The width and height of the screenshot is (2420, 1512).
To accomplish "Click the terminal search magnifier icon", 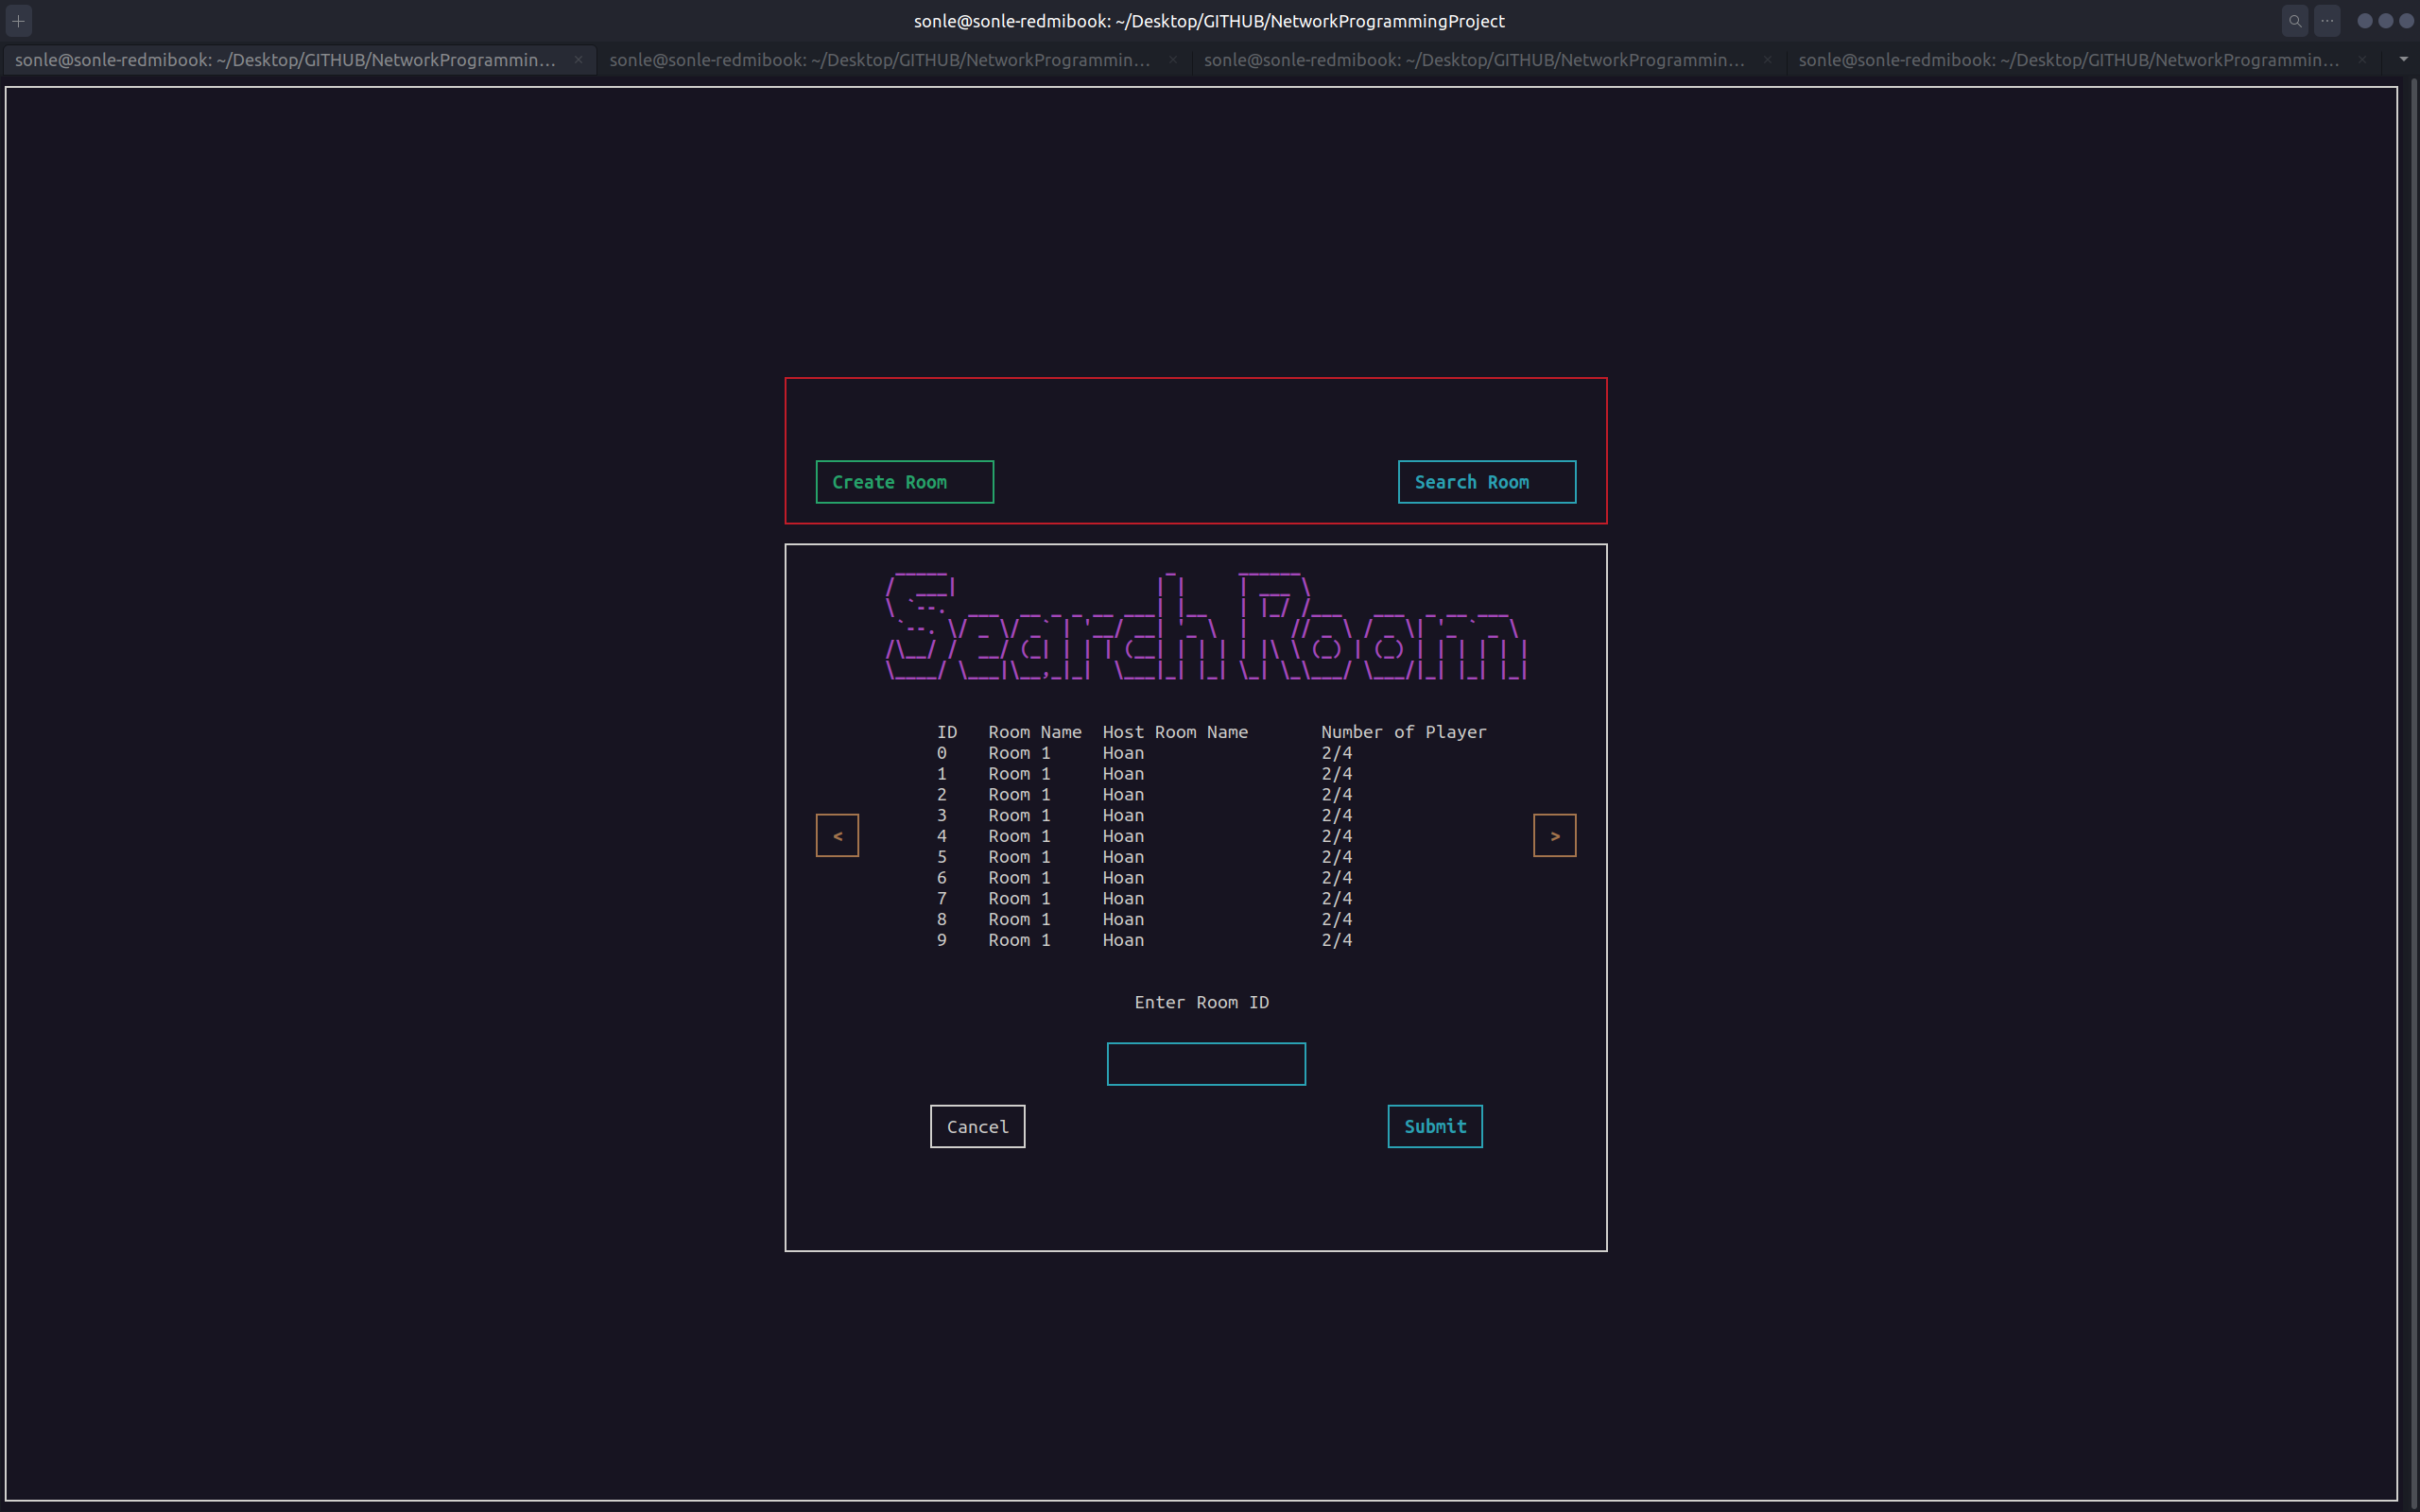I will pos(2295,21).
